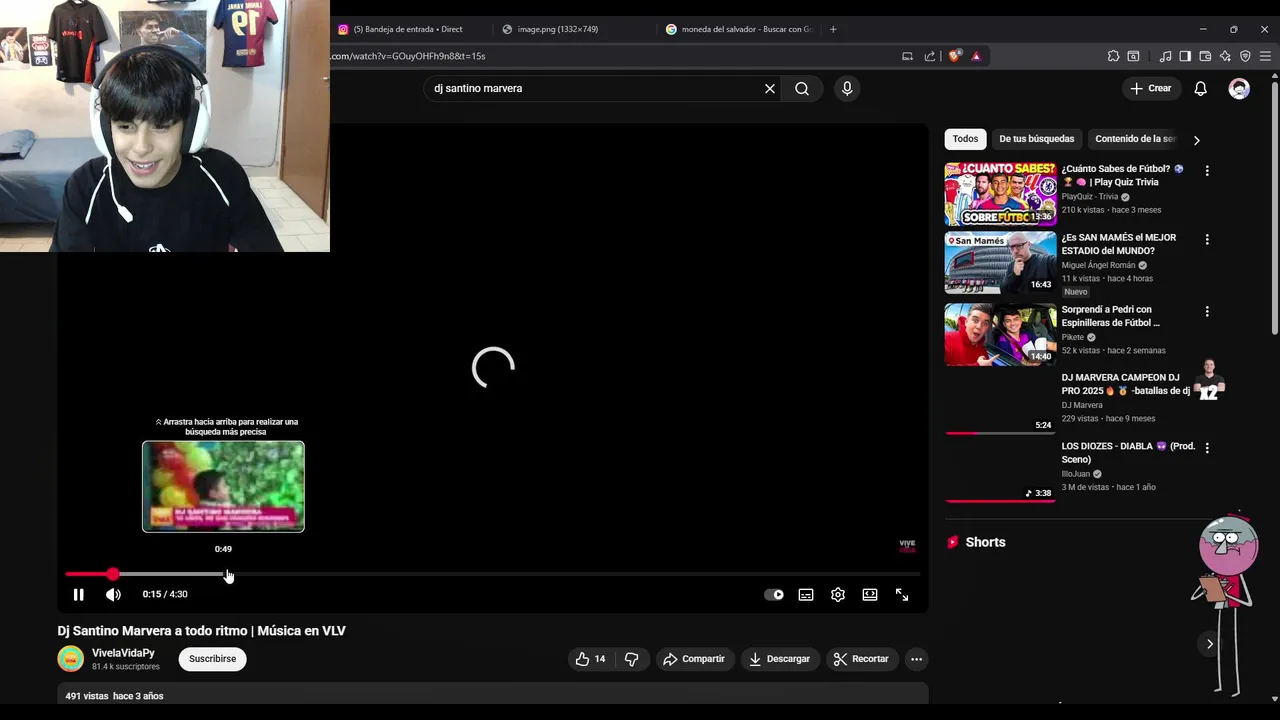Image resolution: width=1280 pixels, height=720 pixels.
Task: Open the Sorprendí a Pedri video title
Action: tap(1111, 316)
